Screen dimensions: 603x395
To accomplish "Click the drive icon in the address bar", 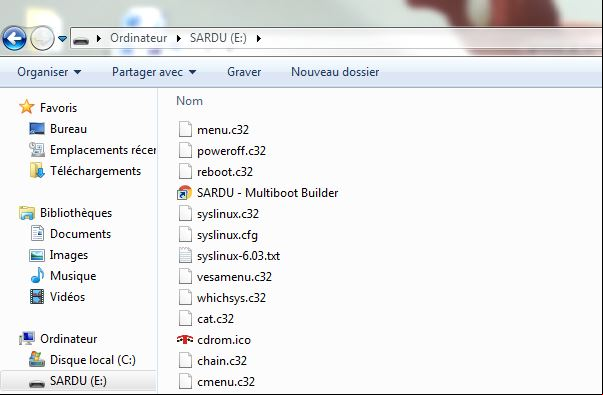I will [81, 39].
